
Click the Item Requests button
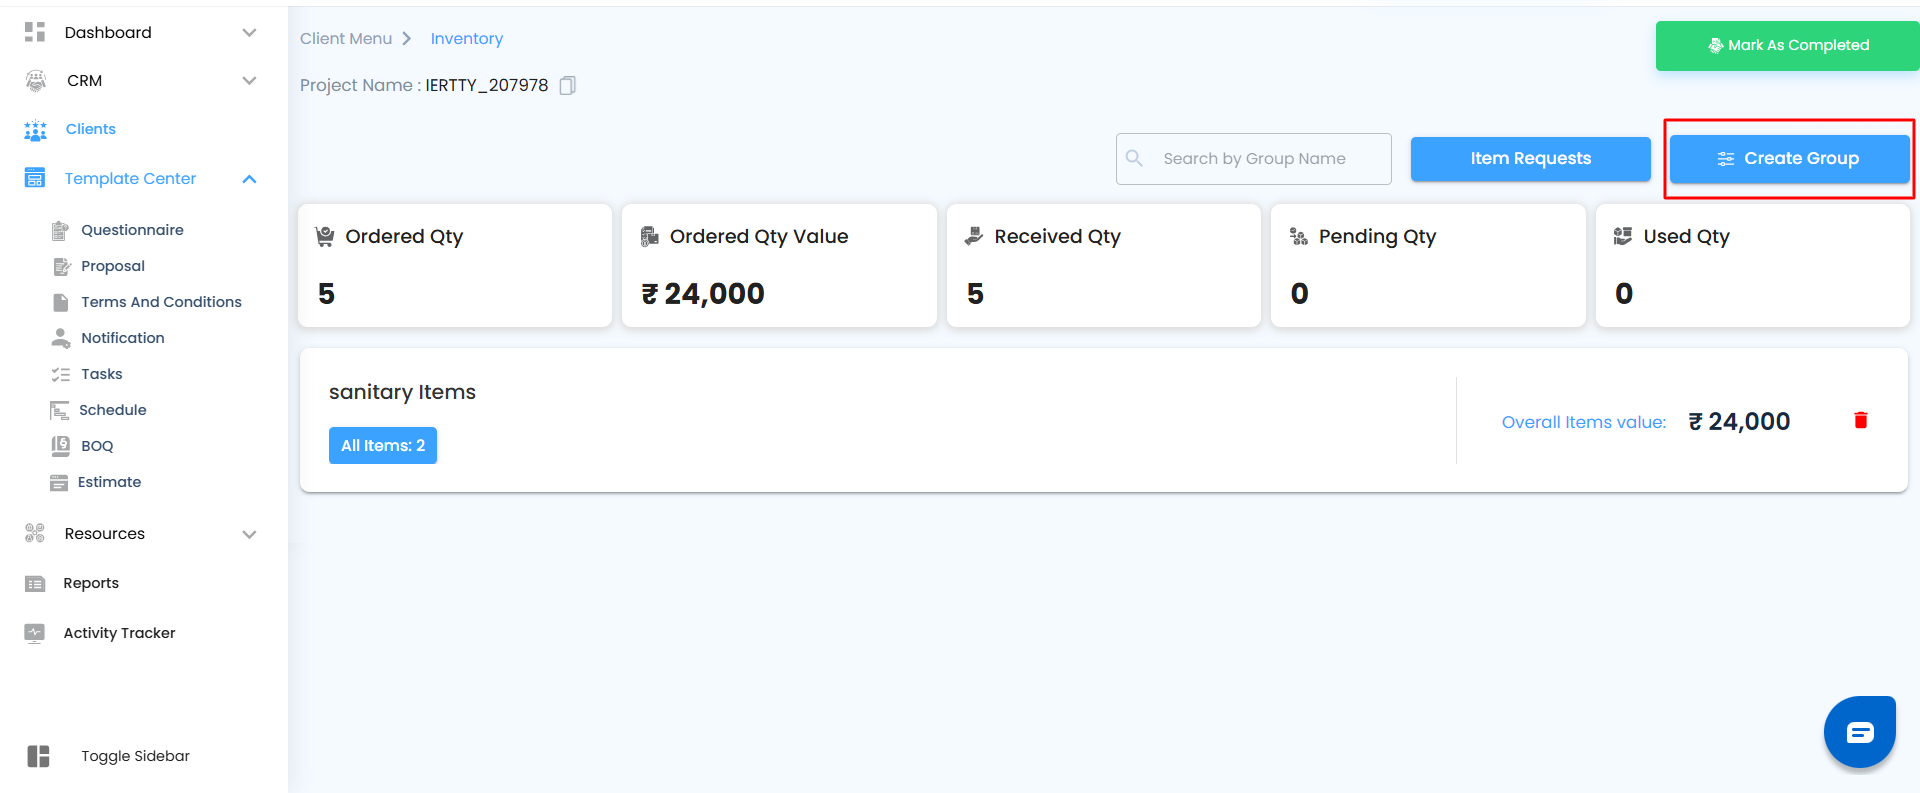tap(1530, 159)
